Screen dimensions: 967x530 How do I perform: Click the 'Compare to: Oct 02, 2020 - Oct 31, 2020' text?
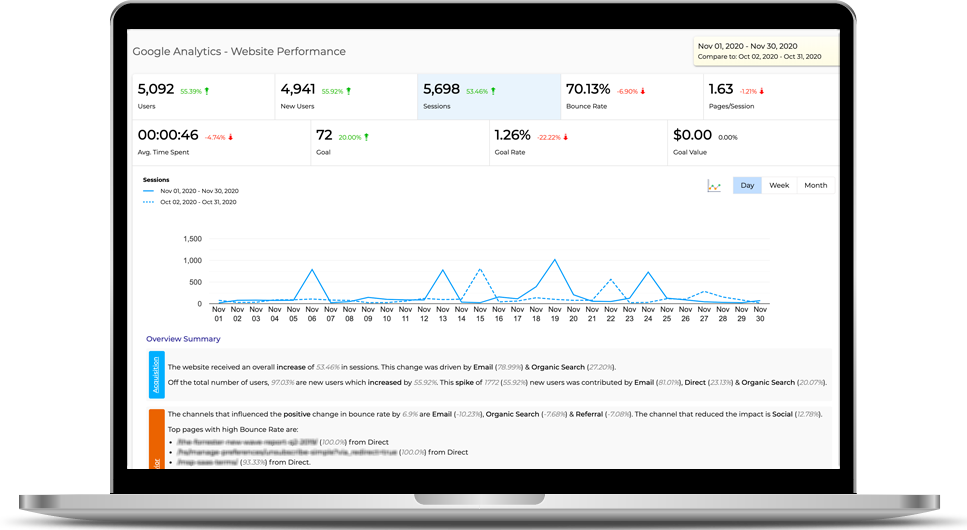click(759, 57)
